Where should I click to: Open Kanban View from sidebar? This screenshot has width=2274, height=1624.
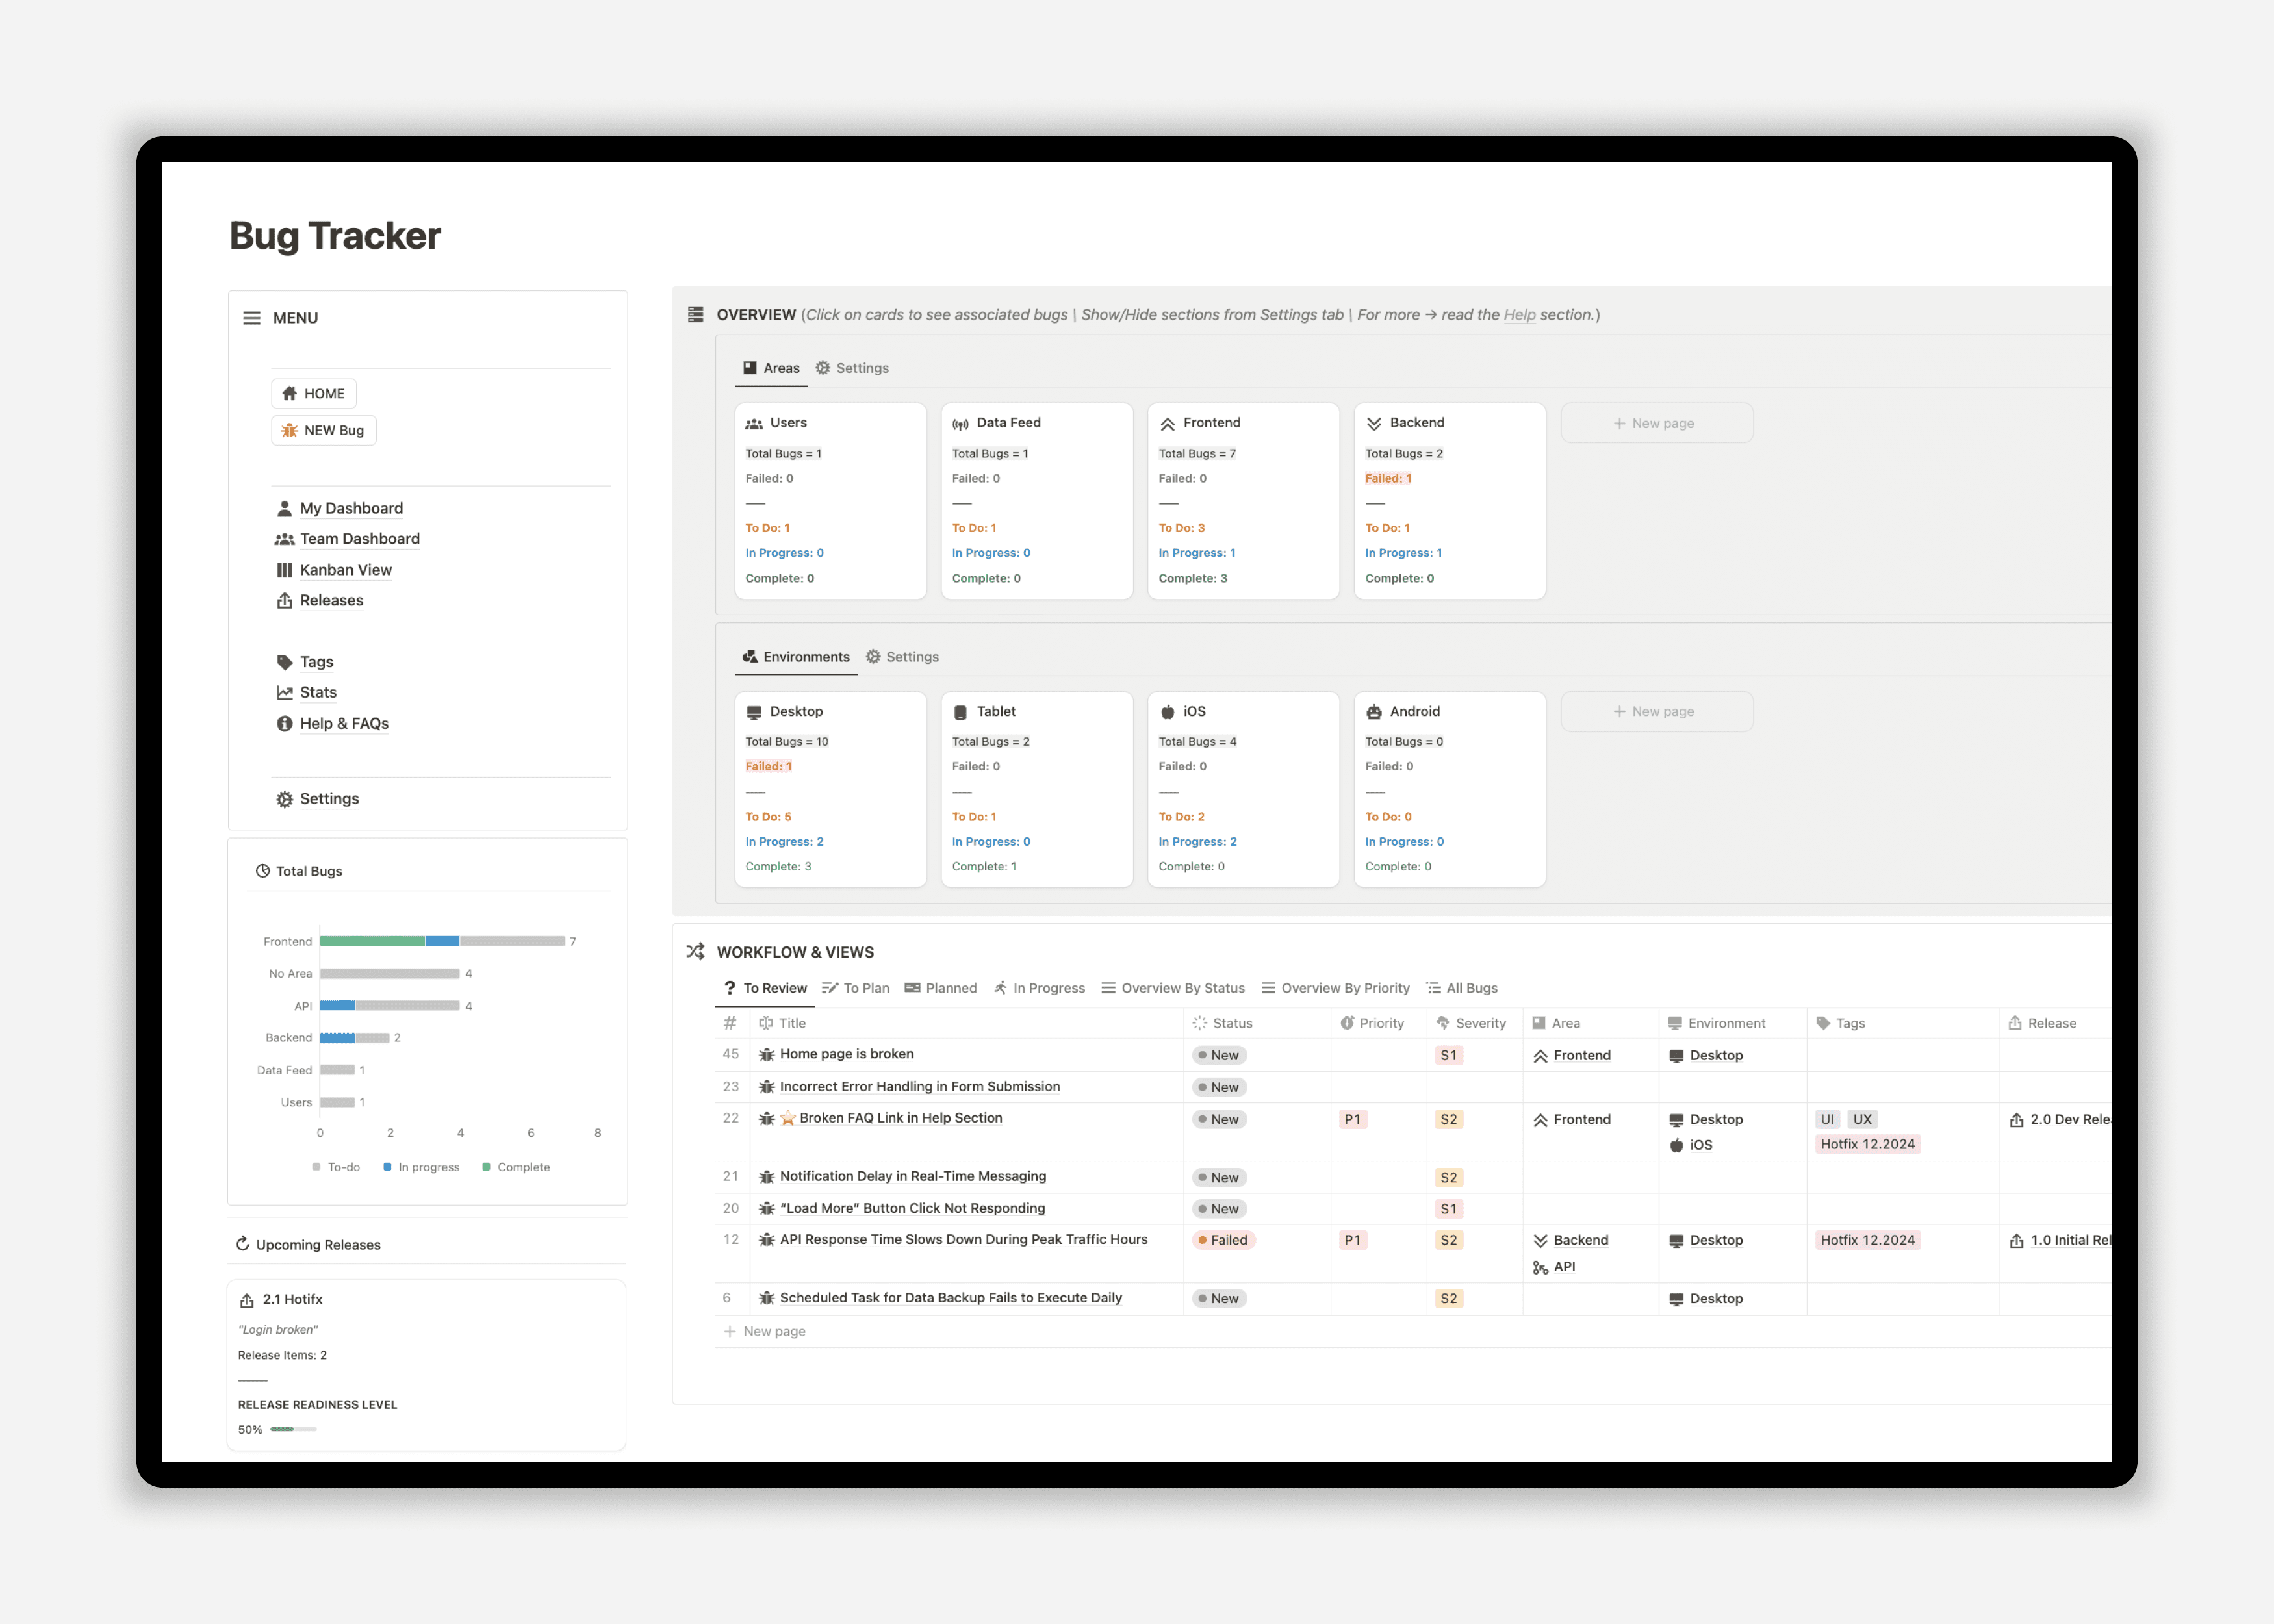coord(345,570)
